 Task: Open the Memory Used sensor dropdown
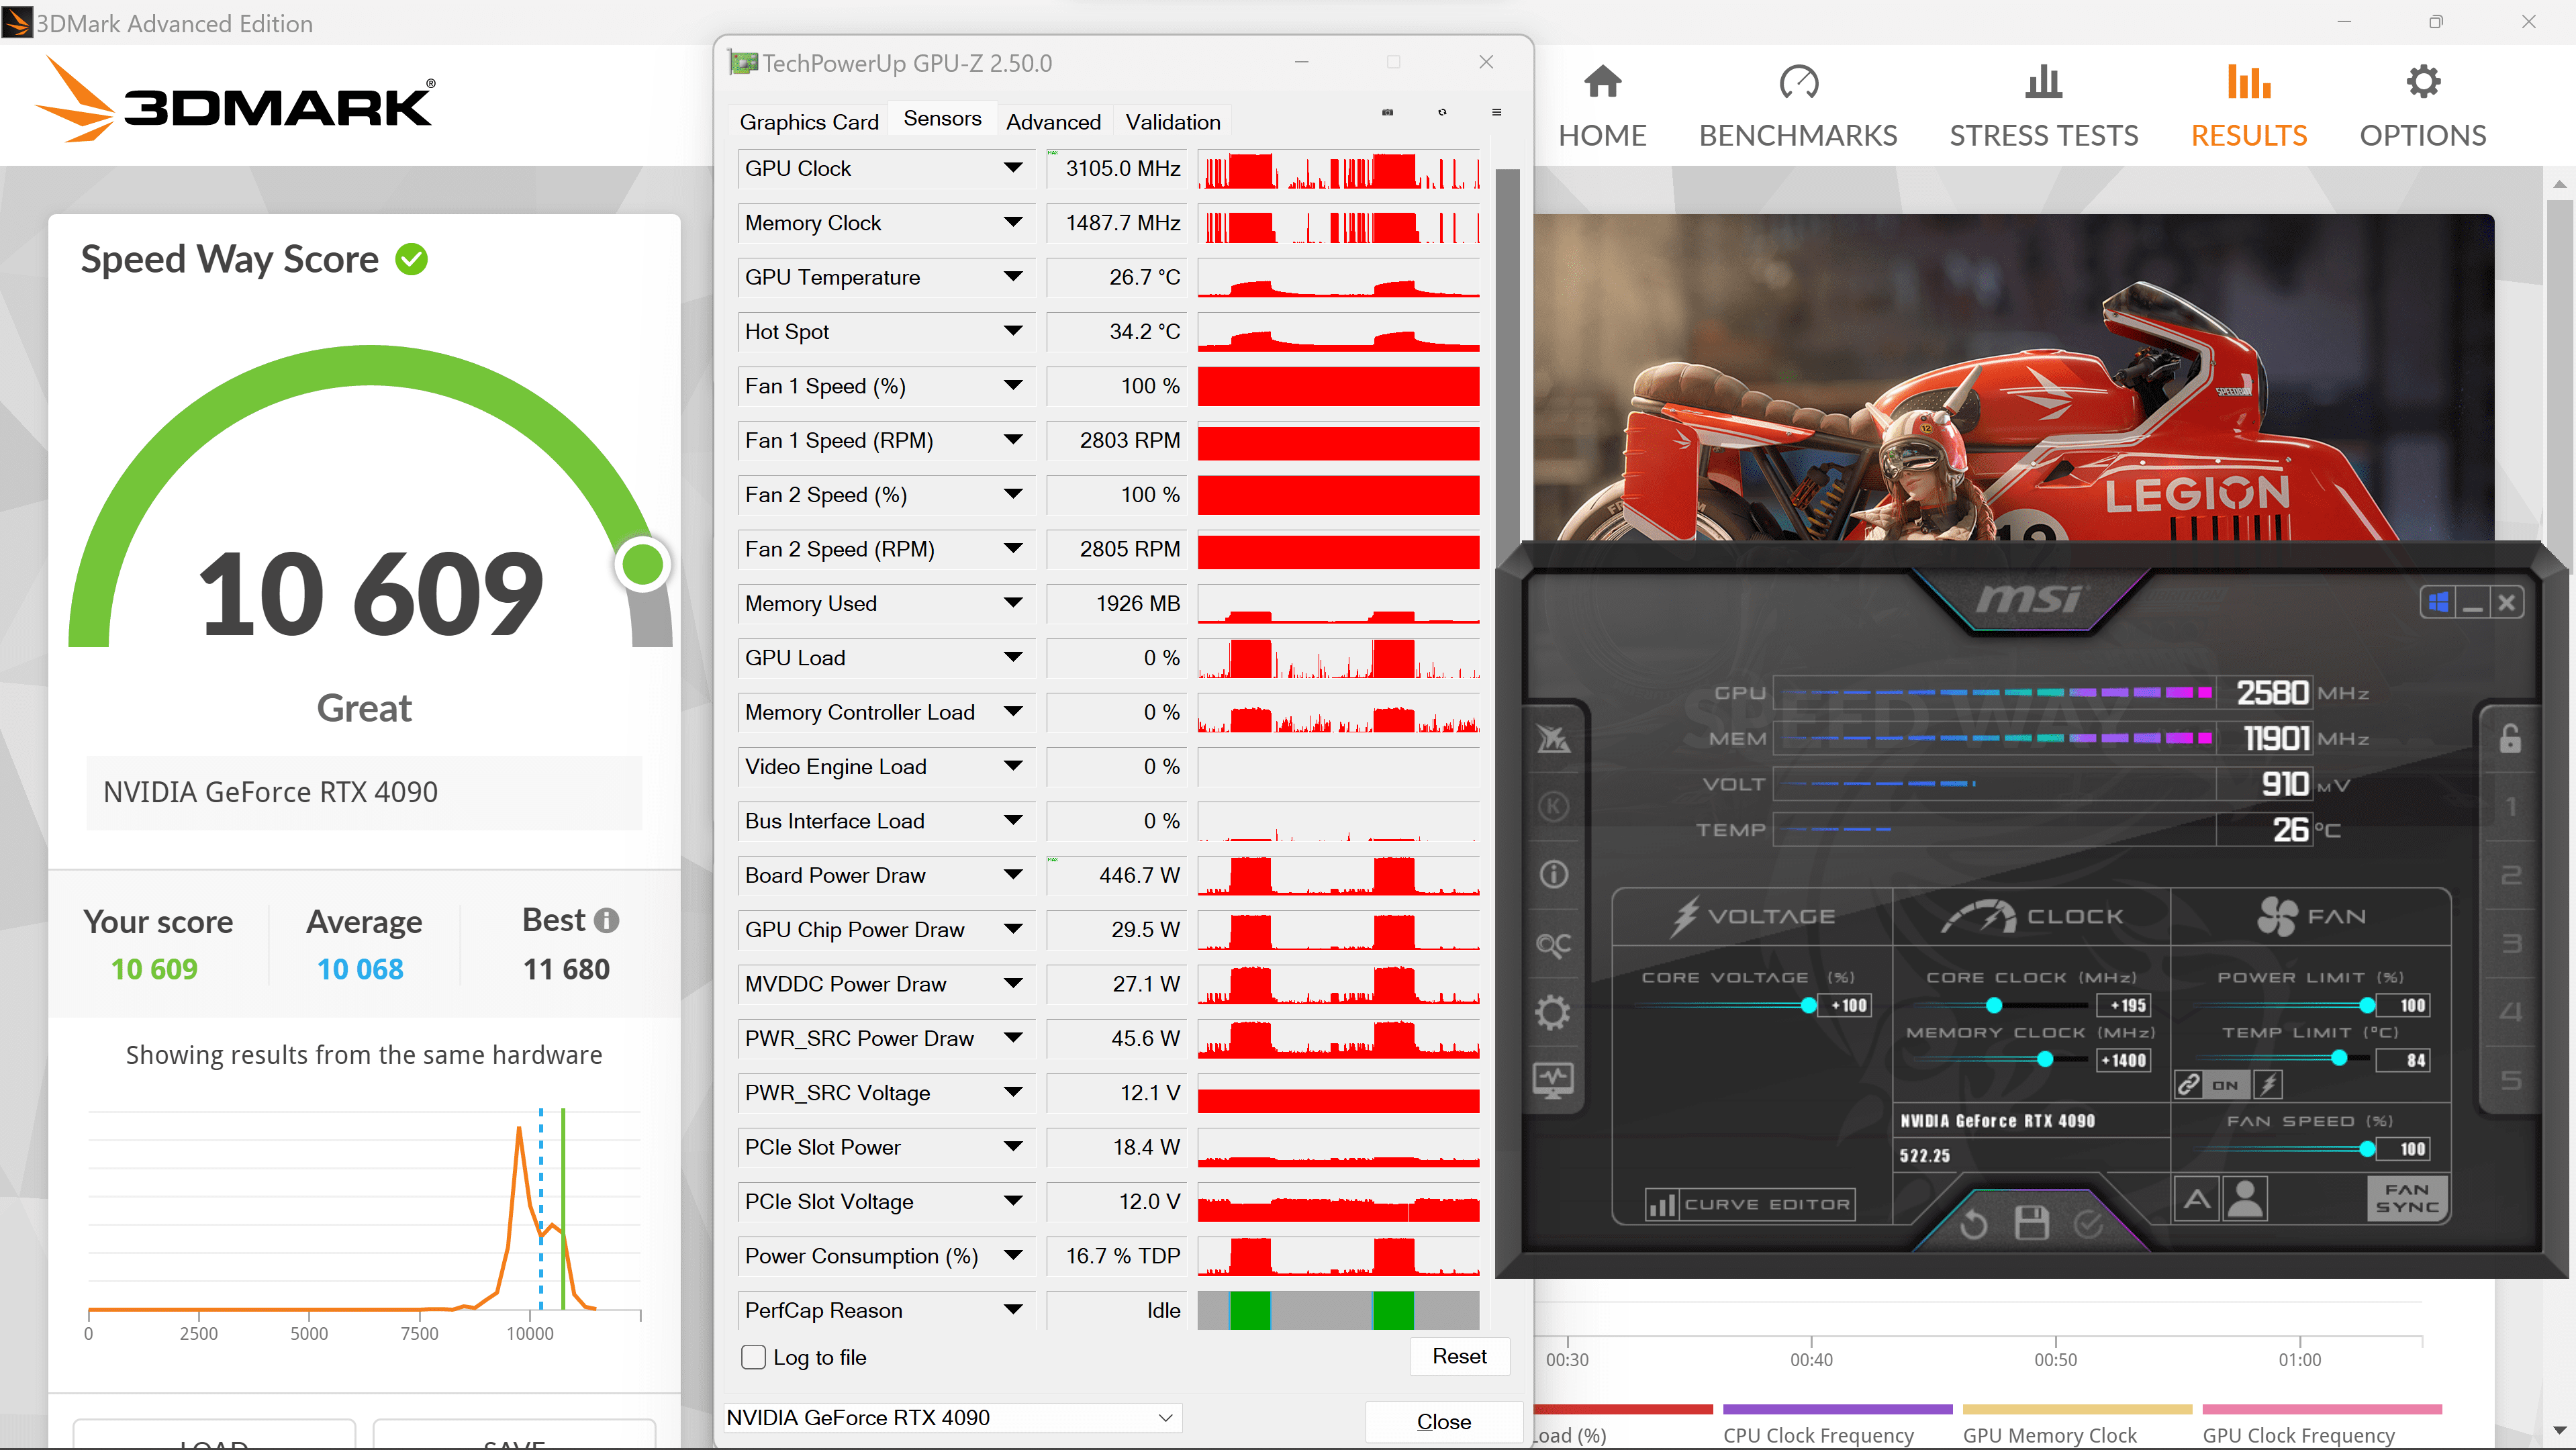pos(1013,603)
